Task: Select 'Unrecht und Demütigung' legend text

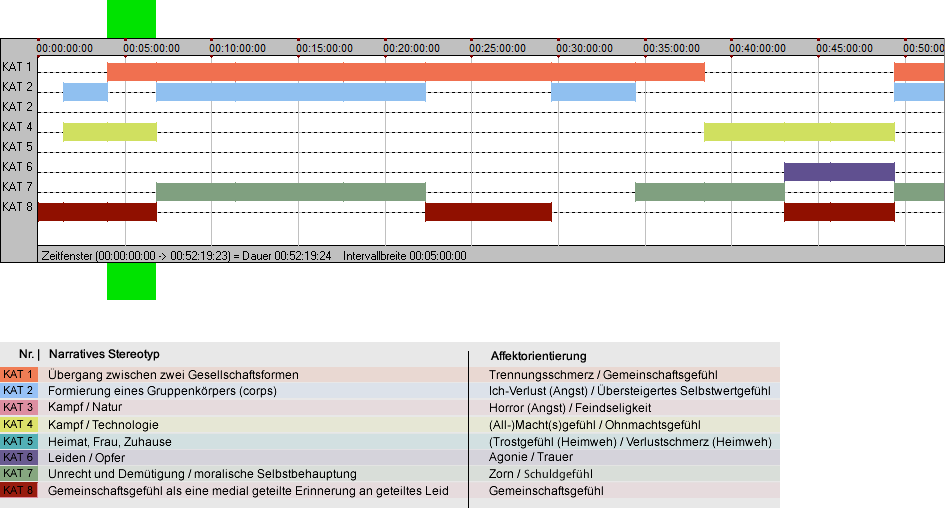Action: click(116, 475)
